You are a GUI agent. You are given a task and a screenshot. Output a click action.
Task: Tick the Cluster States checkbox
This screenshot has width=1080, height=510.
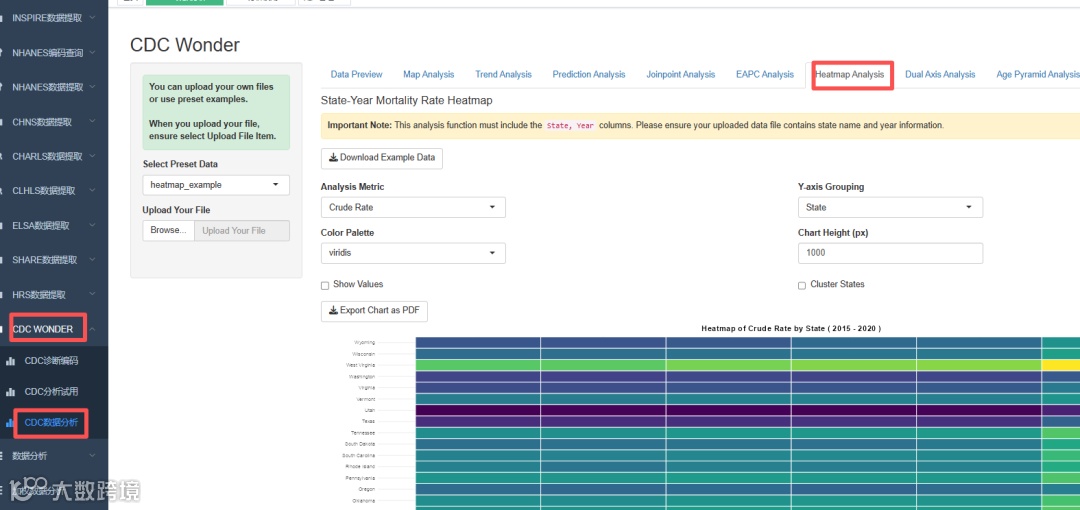(802, 285)
